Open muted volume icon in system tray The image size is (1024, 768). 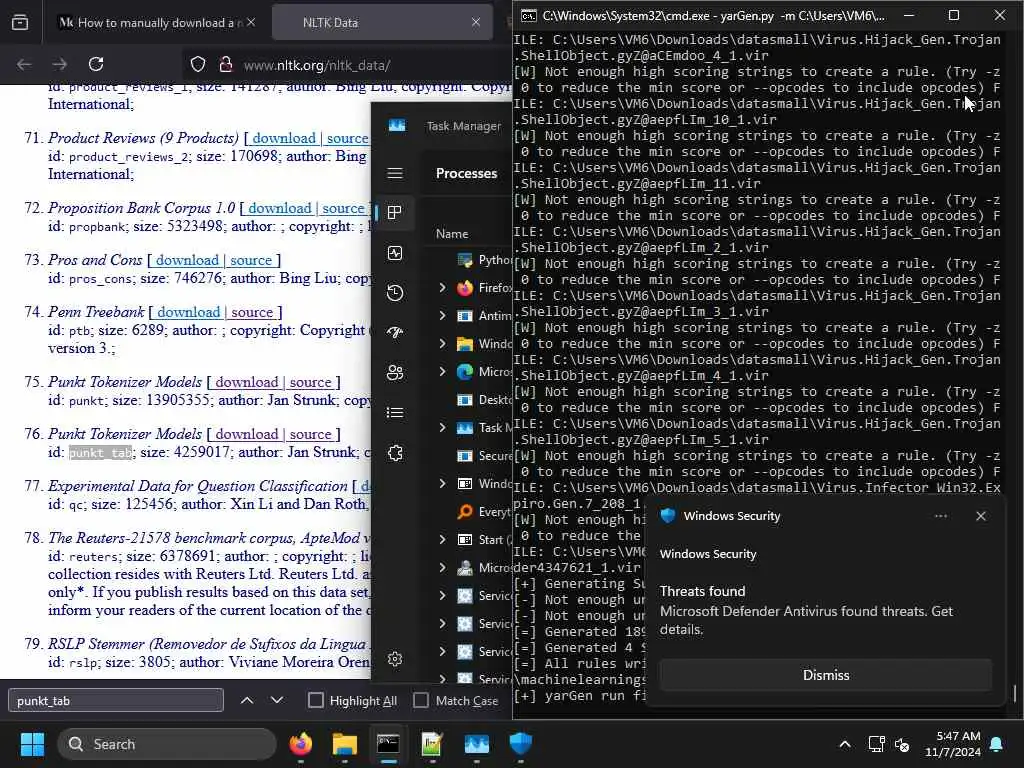903,744
